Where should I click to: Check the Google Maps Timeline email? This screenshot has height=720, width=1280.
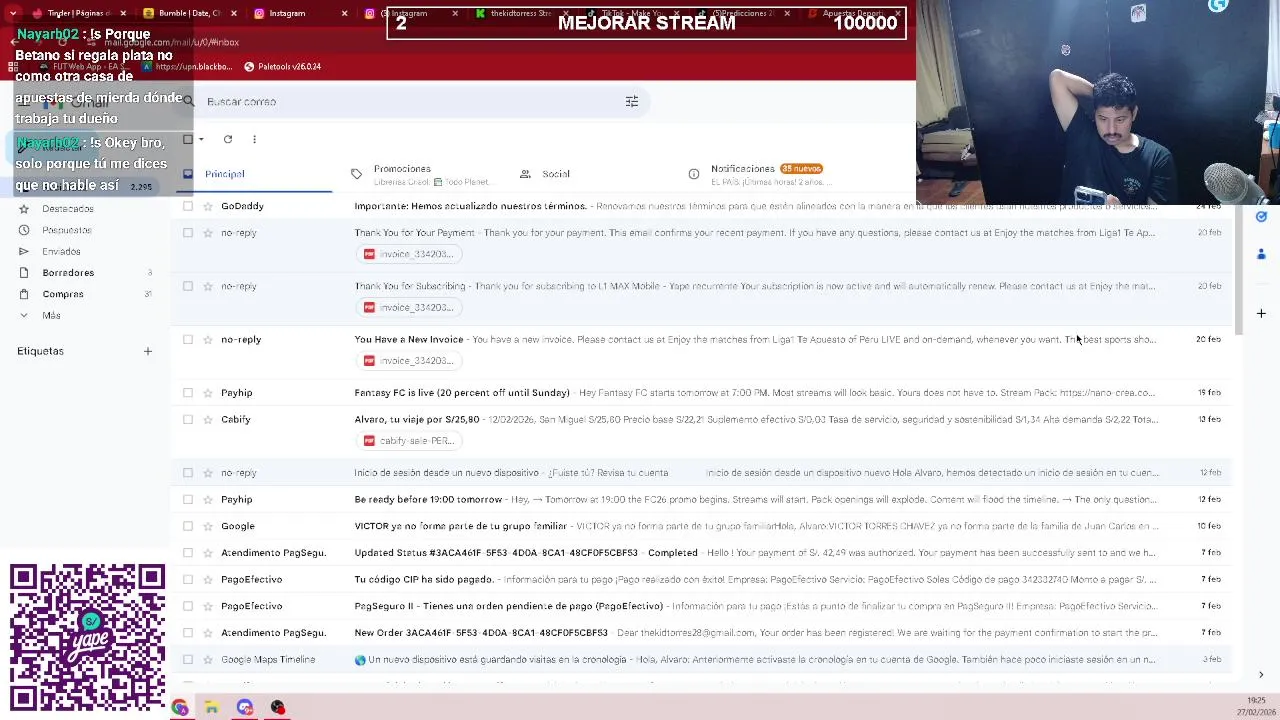(x=188, y=659)
